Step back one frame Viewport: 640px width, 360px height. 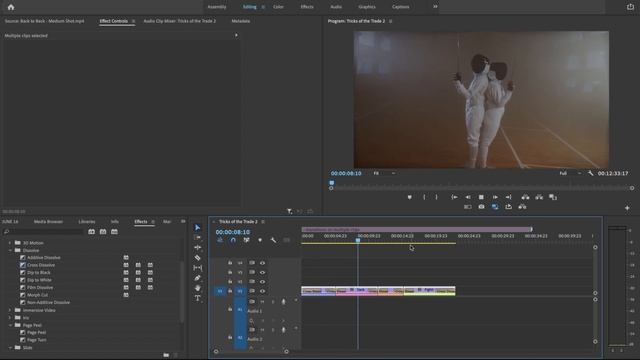(468, 197)
